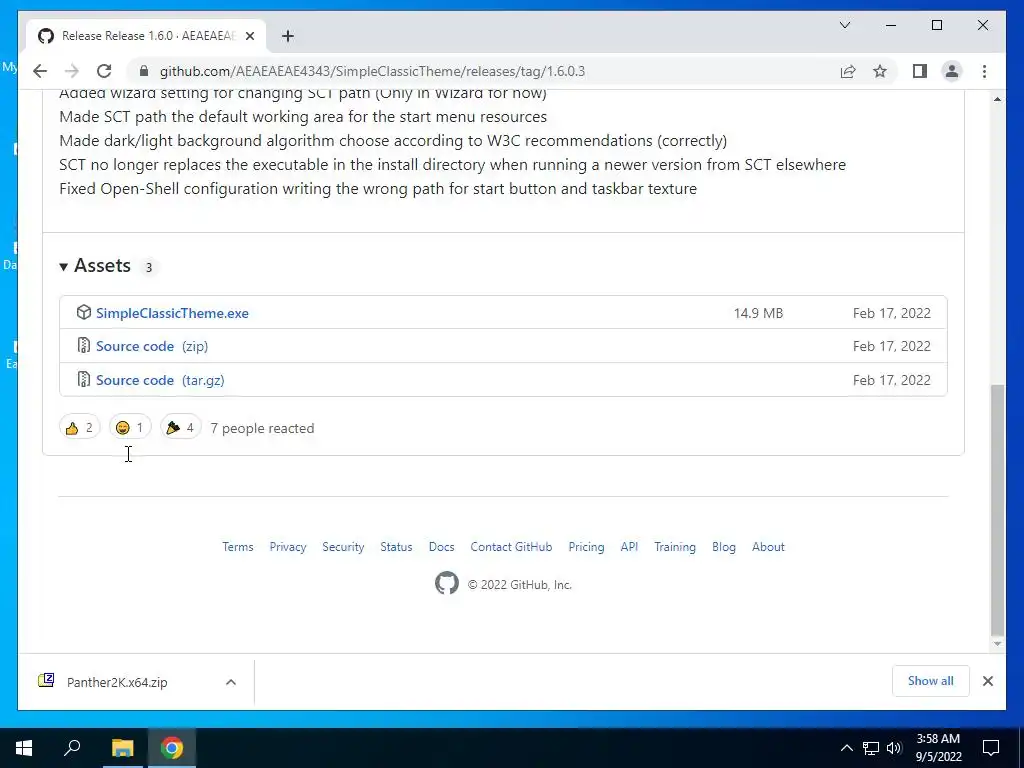Image resolution: width=1024 pixels, height=768 pixels.
Task: Open the Security footer link
Action: point(343,547)
